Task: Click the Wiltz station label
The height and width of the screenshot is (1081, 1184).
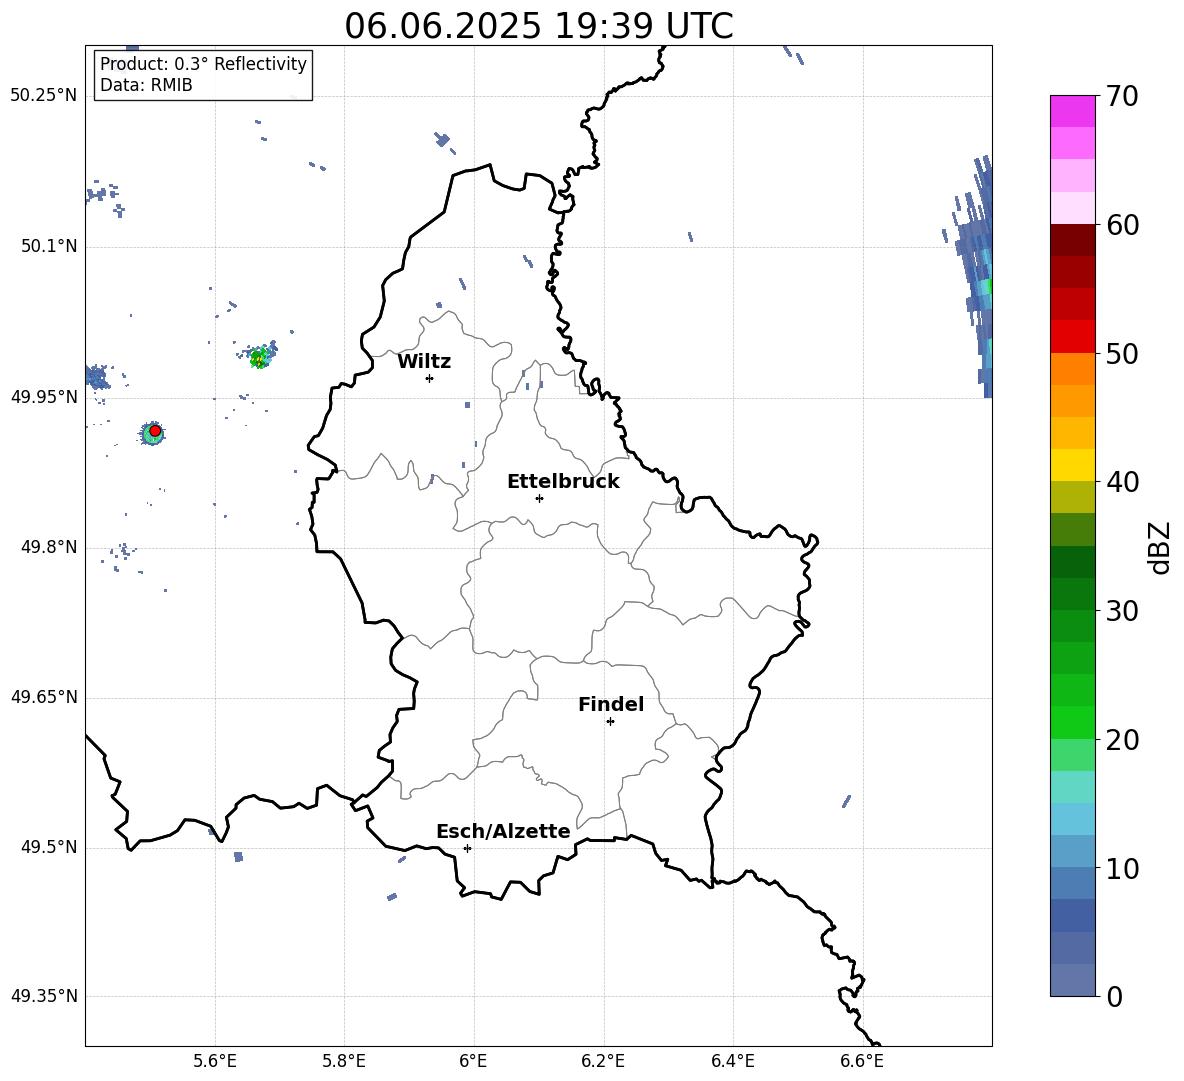Action: click(x=424, y=362)
